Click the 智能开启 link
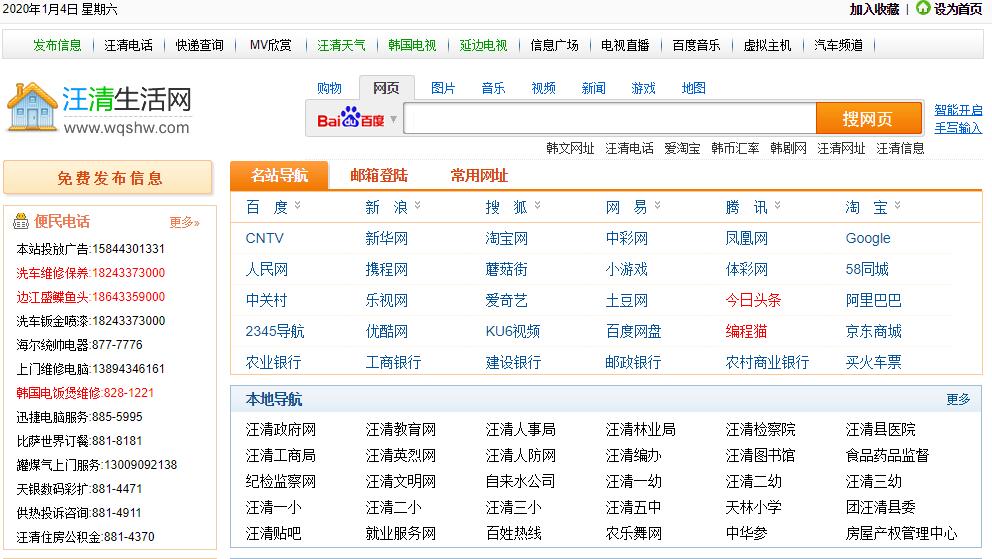The width and height of the screenshot is (992, 559). click(958, 110)
